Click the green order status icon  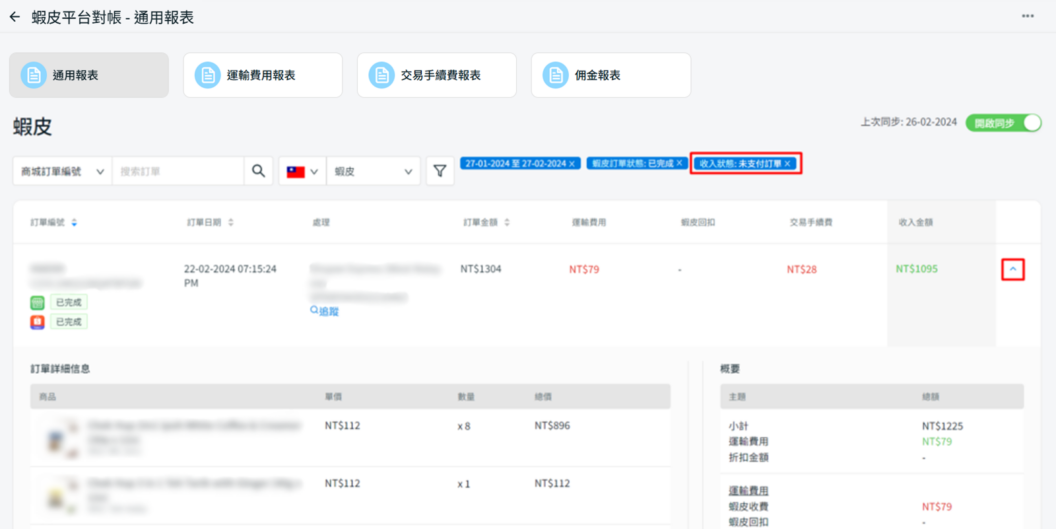pyautogui.click(x=38, y=302)
